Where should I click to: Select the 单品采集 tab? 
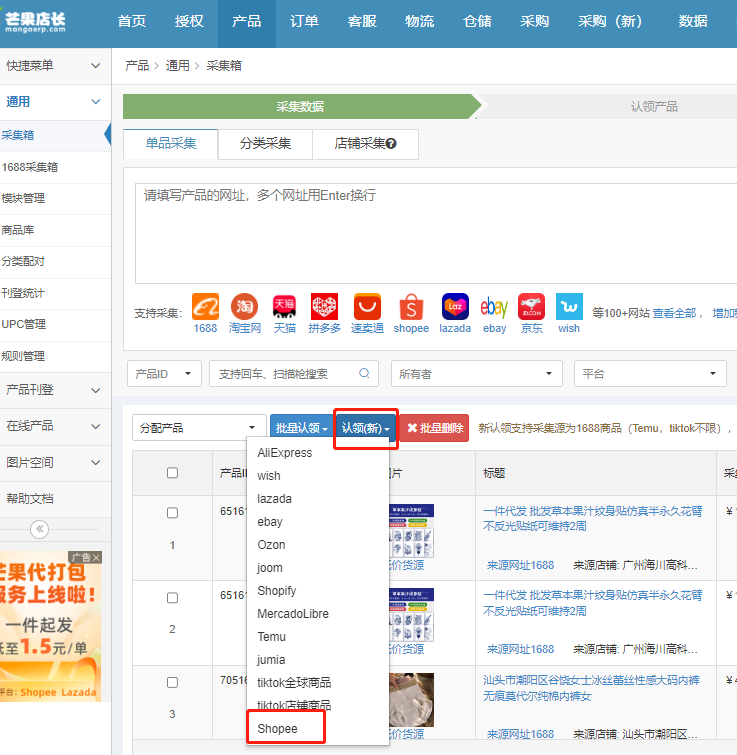[x=171, y=143]
